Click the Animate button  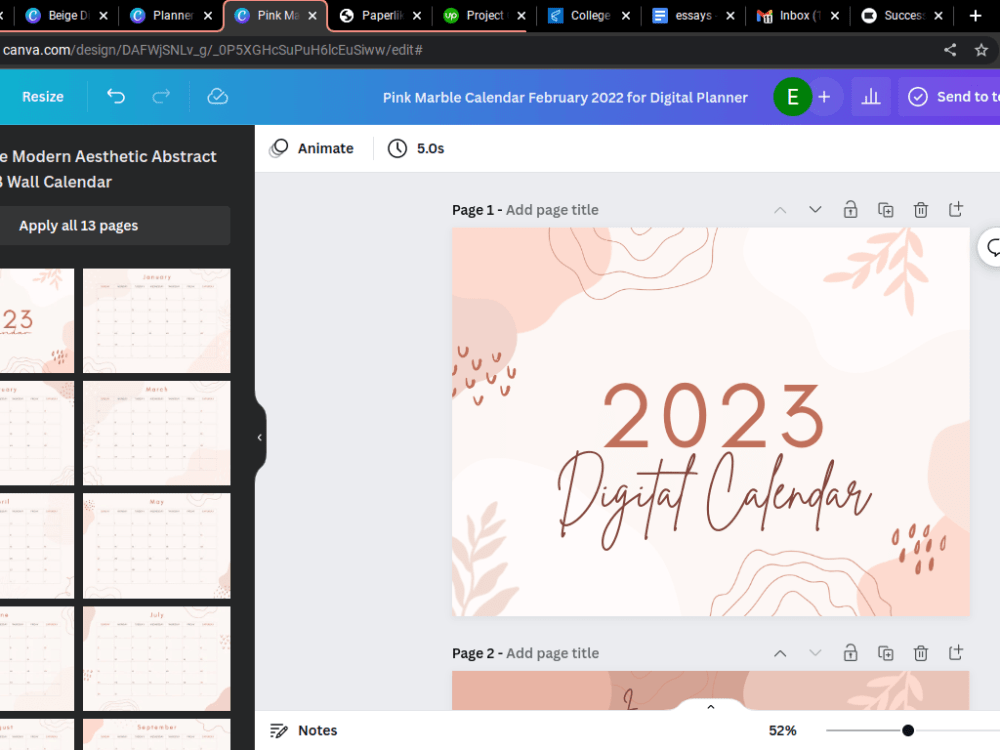tap(311, 148)
